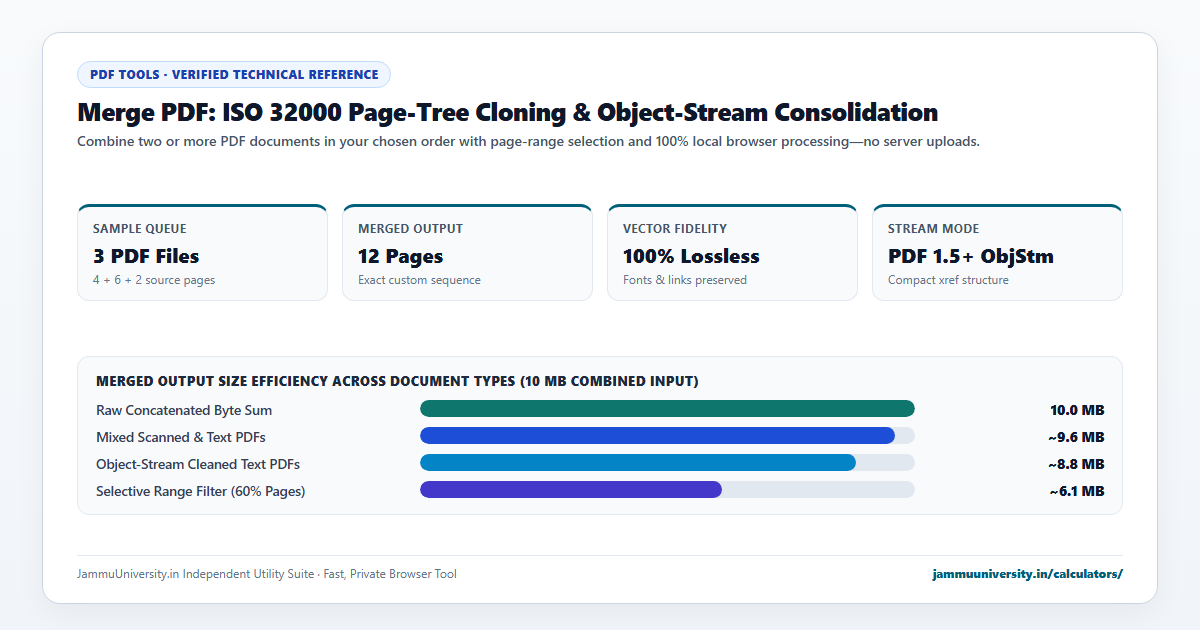Click the ~6.1 MB value
This screenshot has height=630, width=1200.
click(1077, 491)
